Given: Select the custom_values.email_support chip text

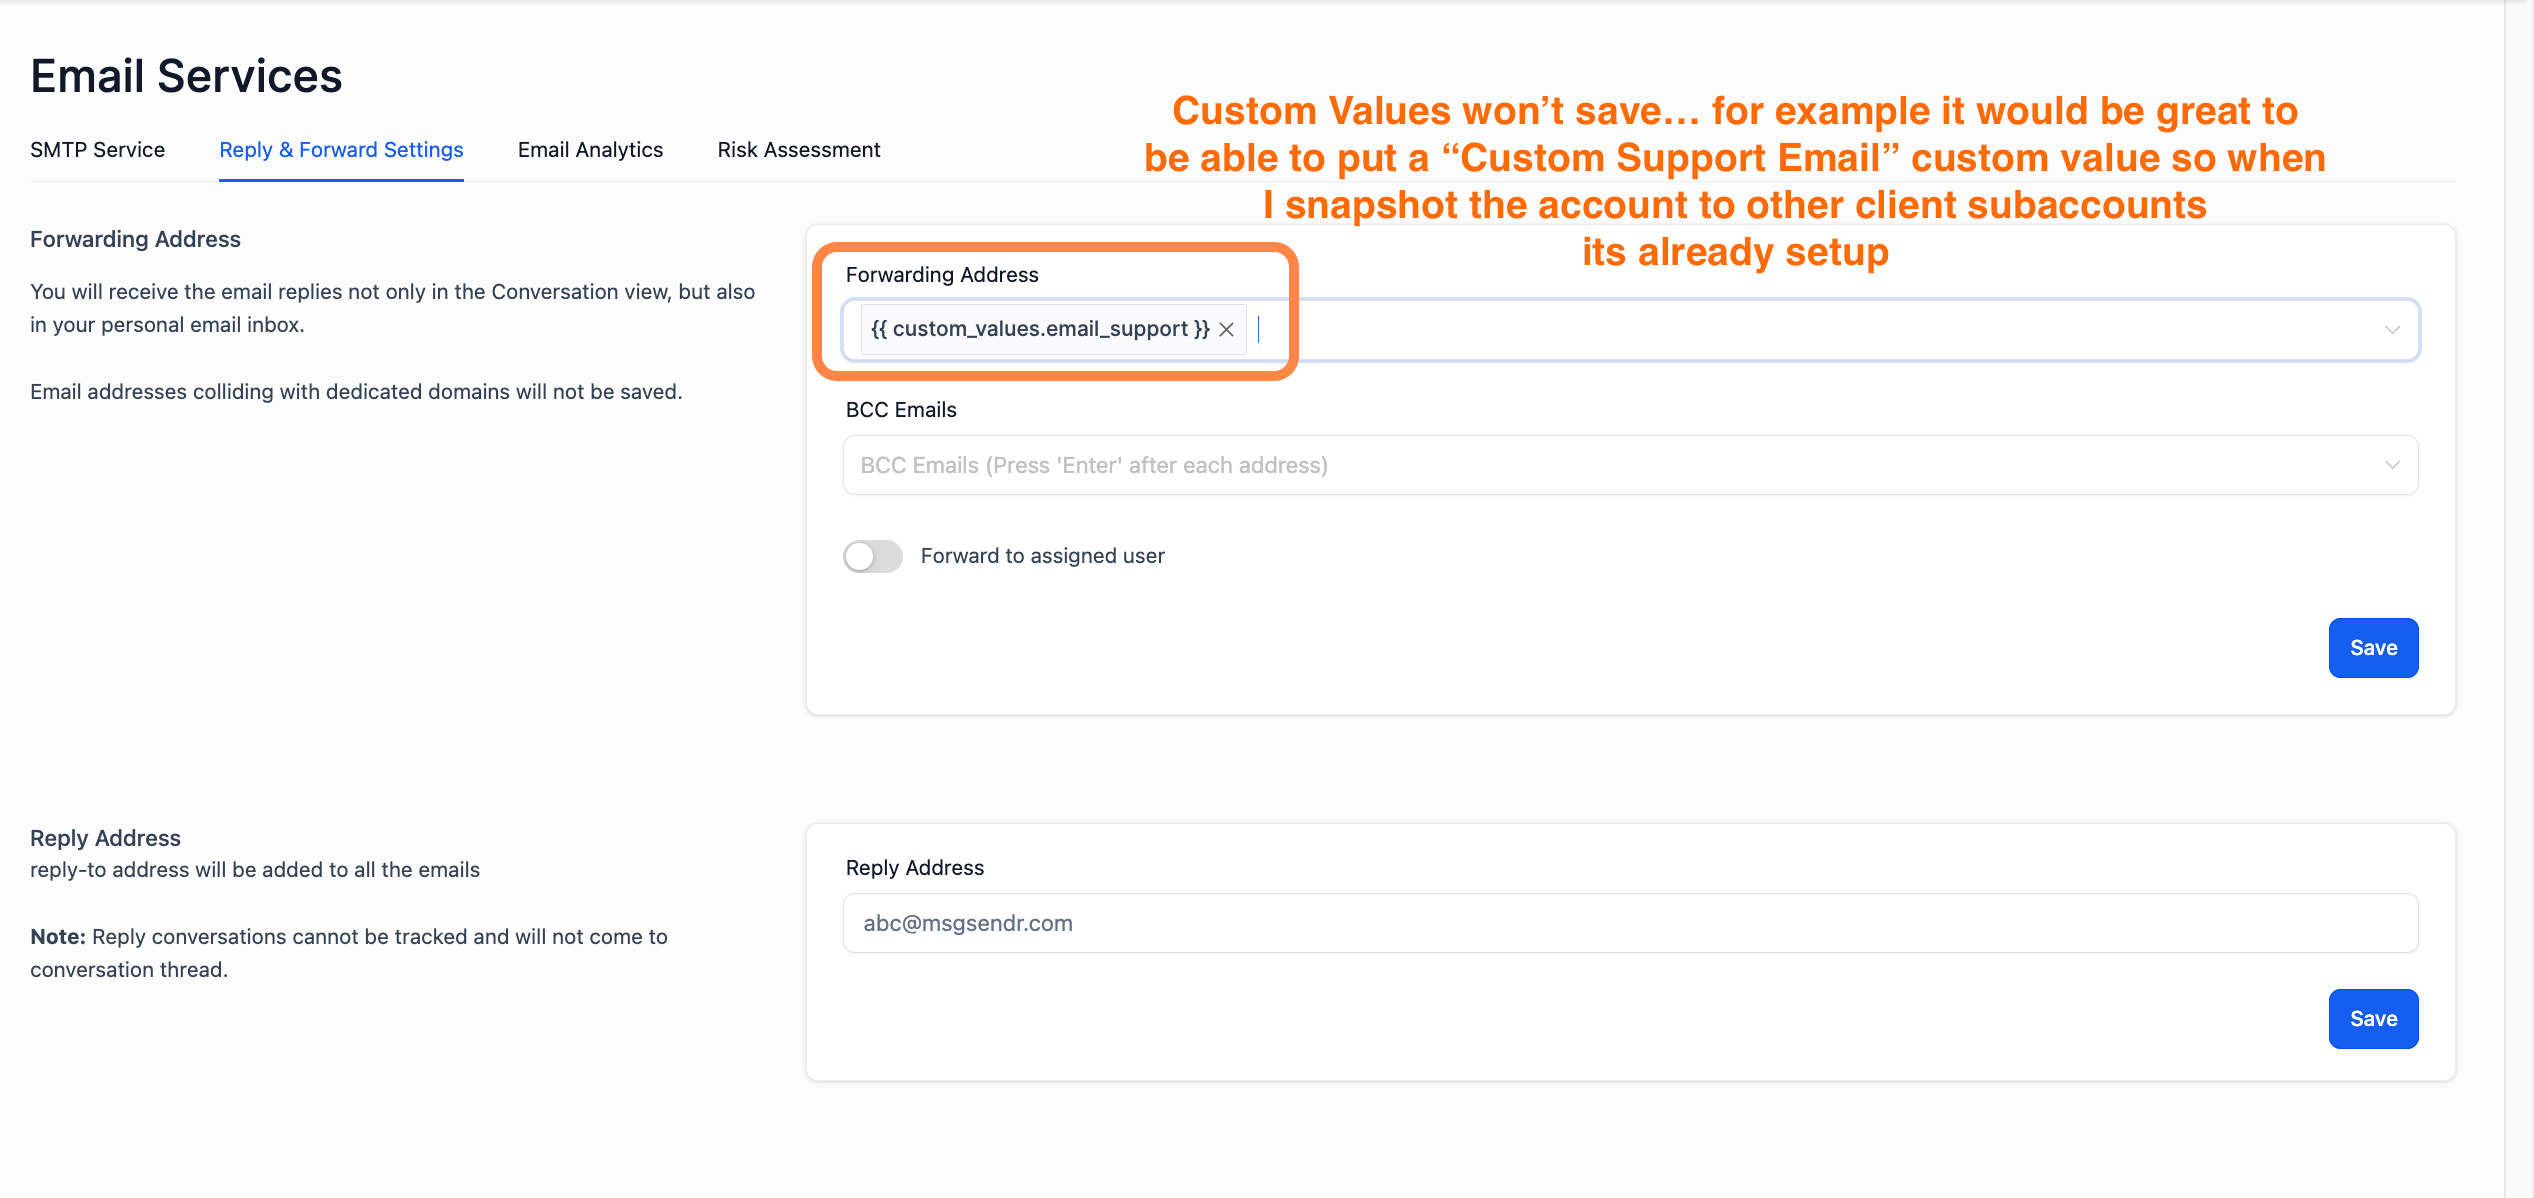Looking at the screenshot, I should tap(1038, 329).
